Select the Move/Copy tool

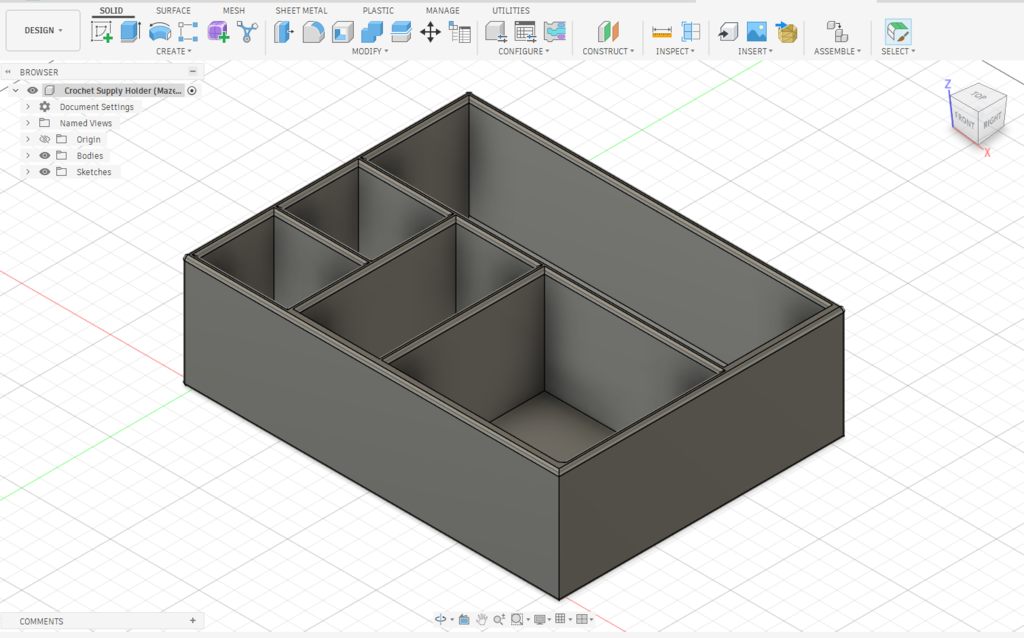430,31
